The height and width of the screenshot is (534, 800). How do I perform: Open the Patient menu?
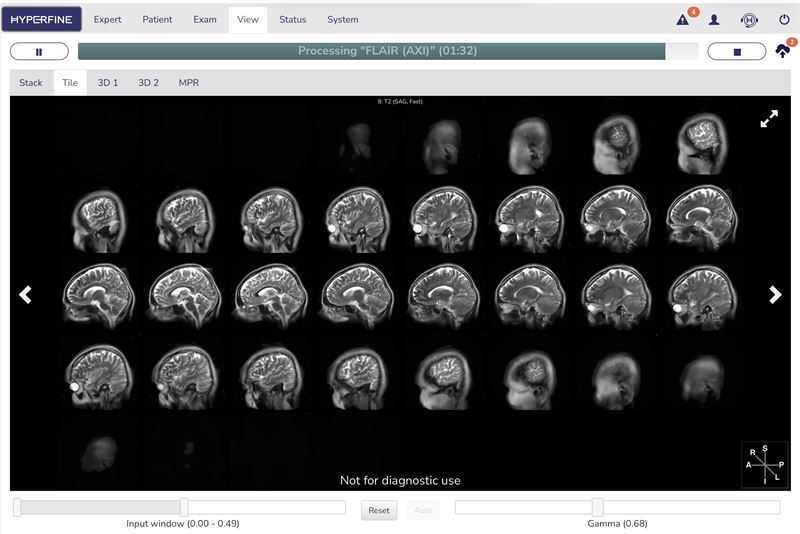pos(157,19)
